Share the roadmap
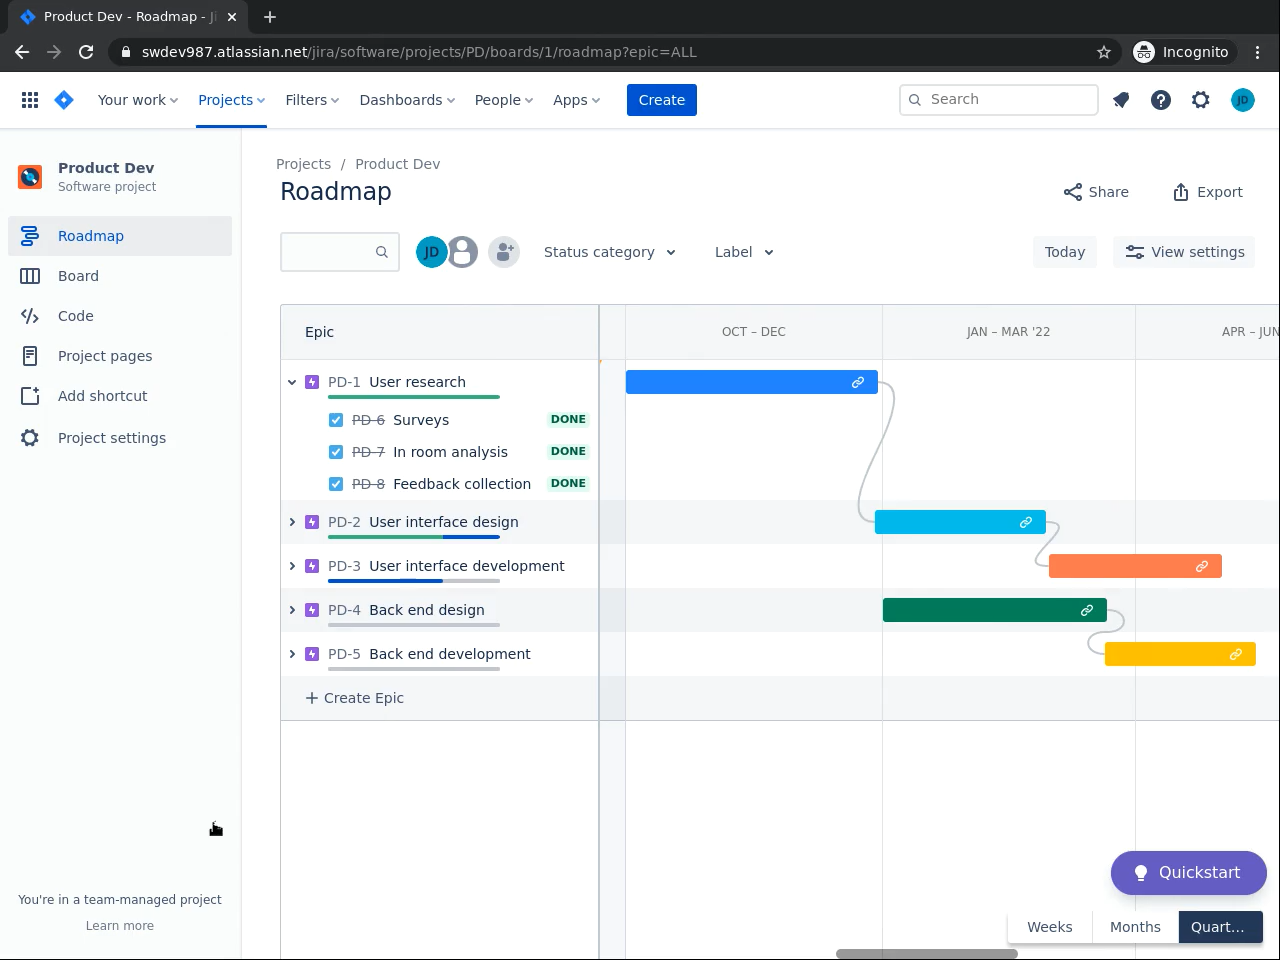 1096,192
